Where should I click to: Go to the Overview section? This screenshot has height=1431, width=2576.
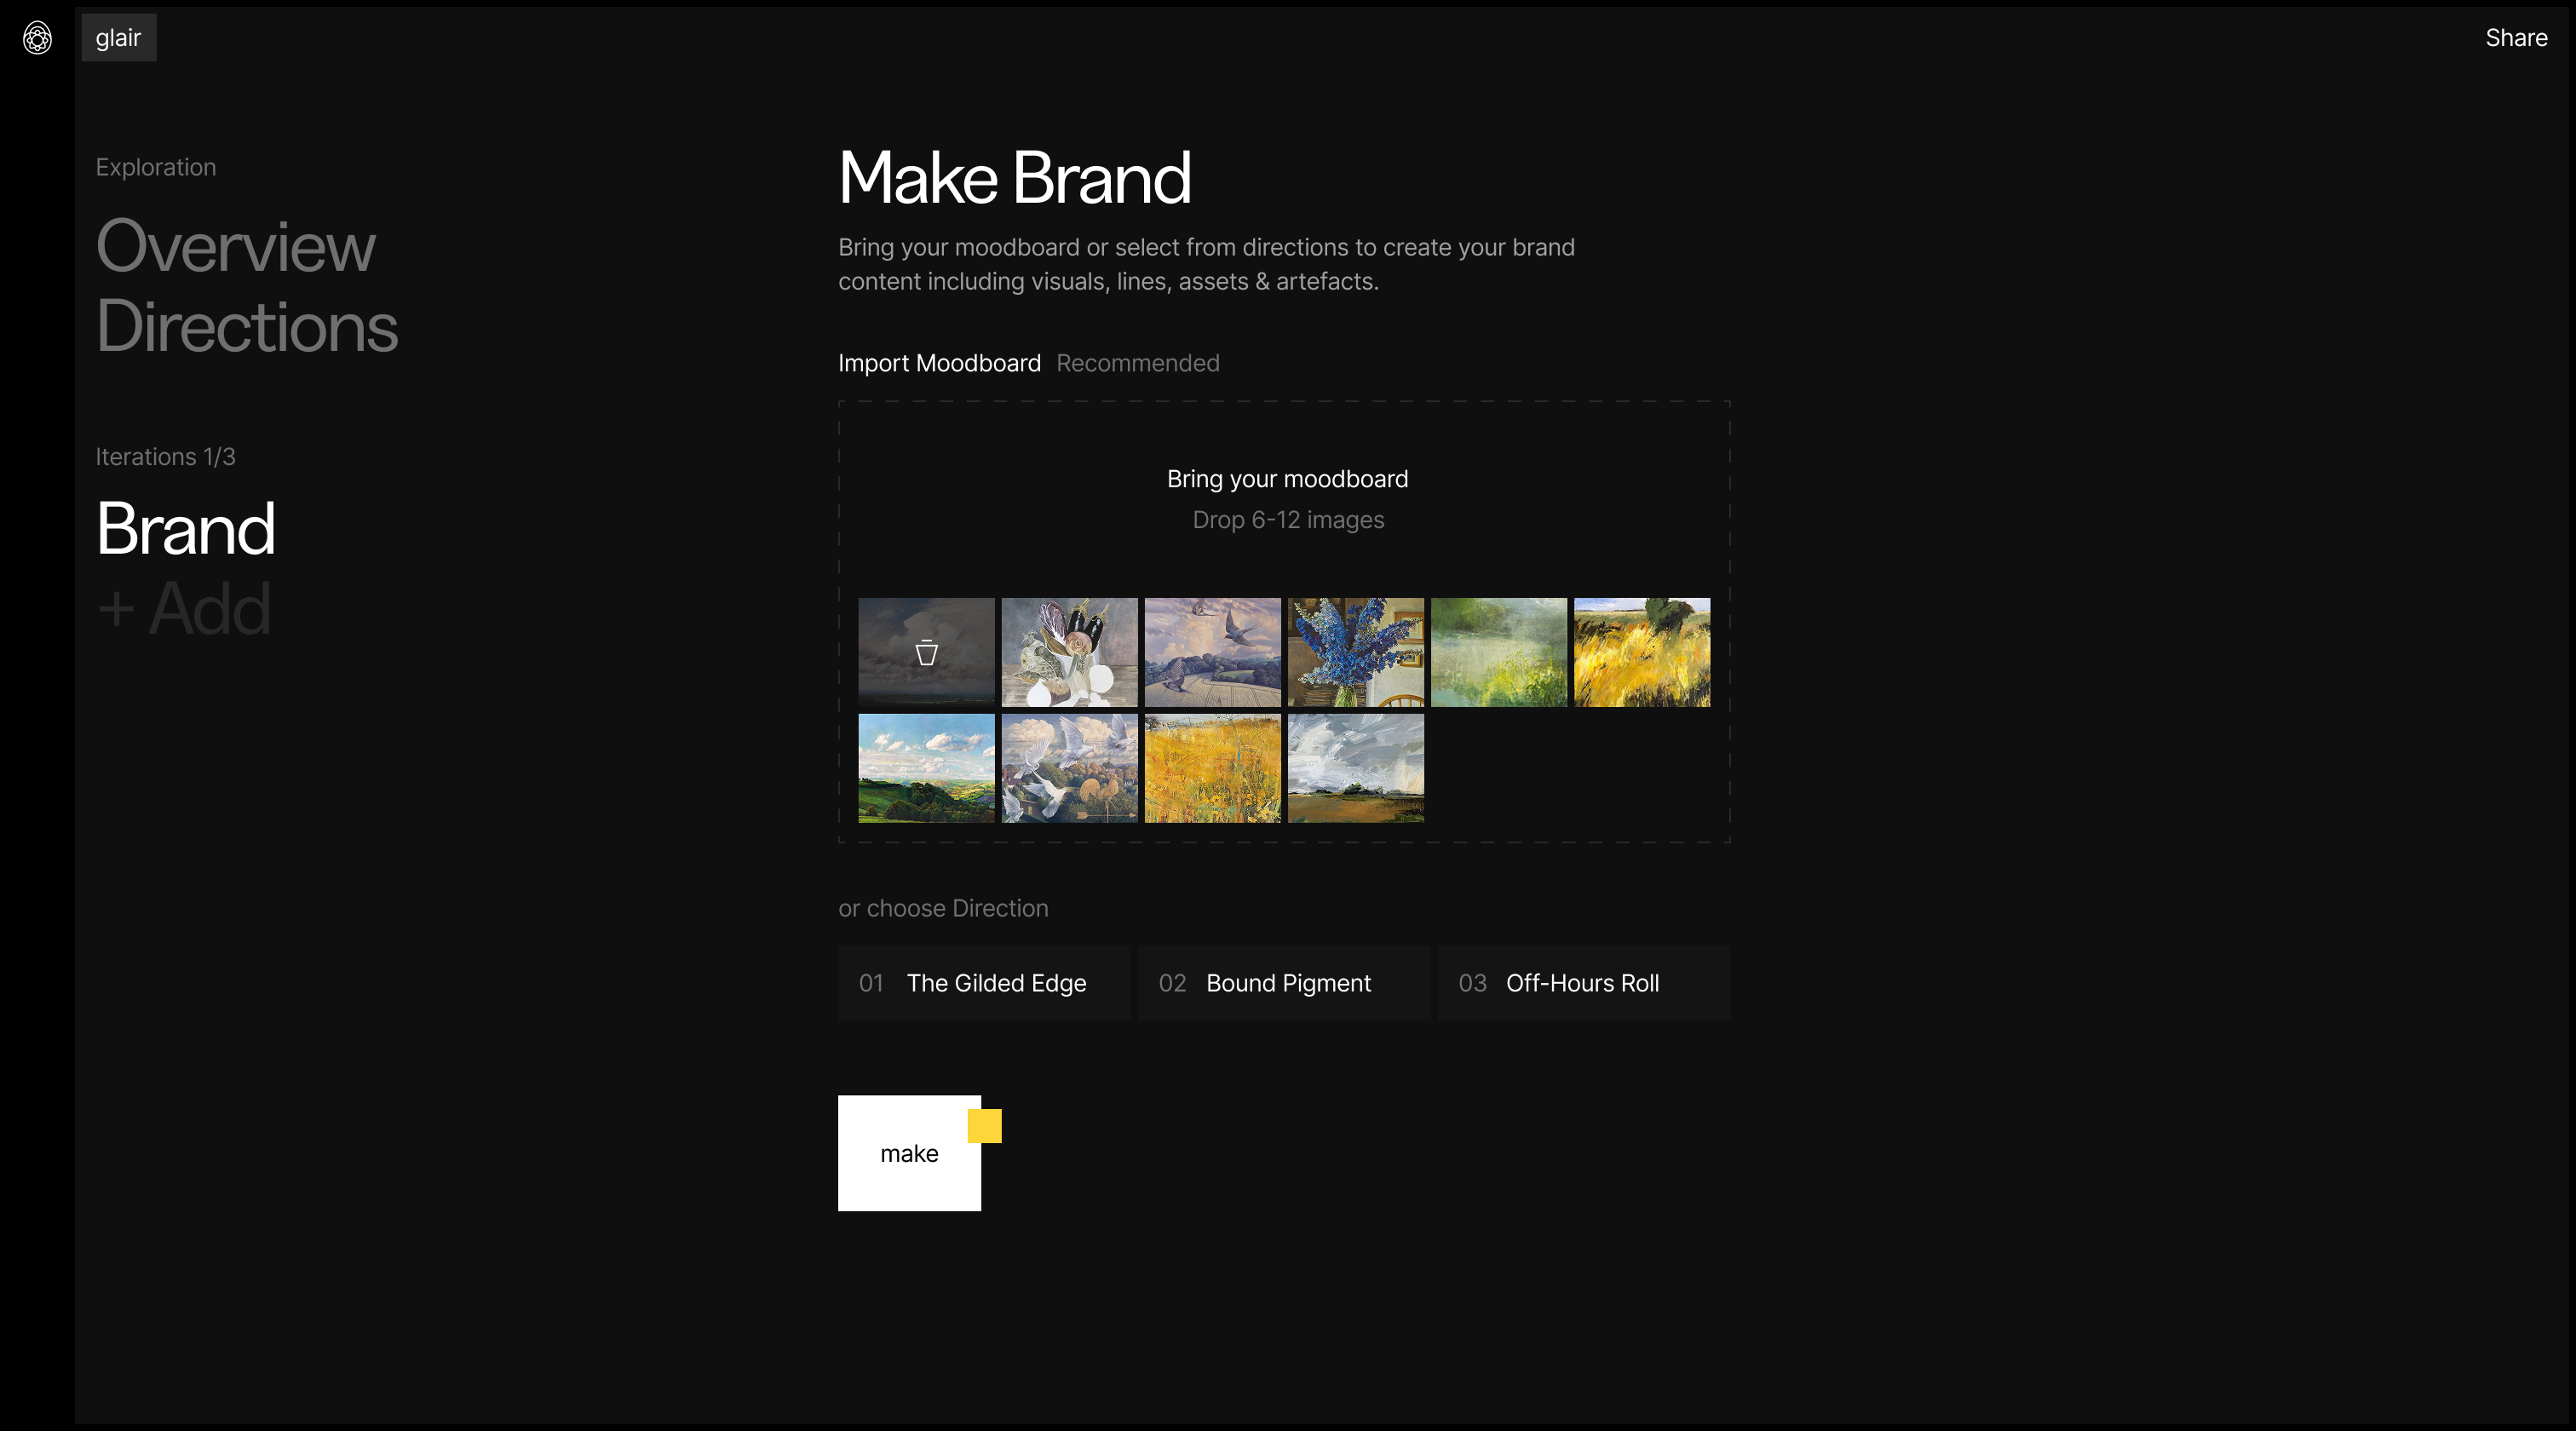pos(235,246)
